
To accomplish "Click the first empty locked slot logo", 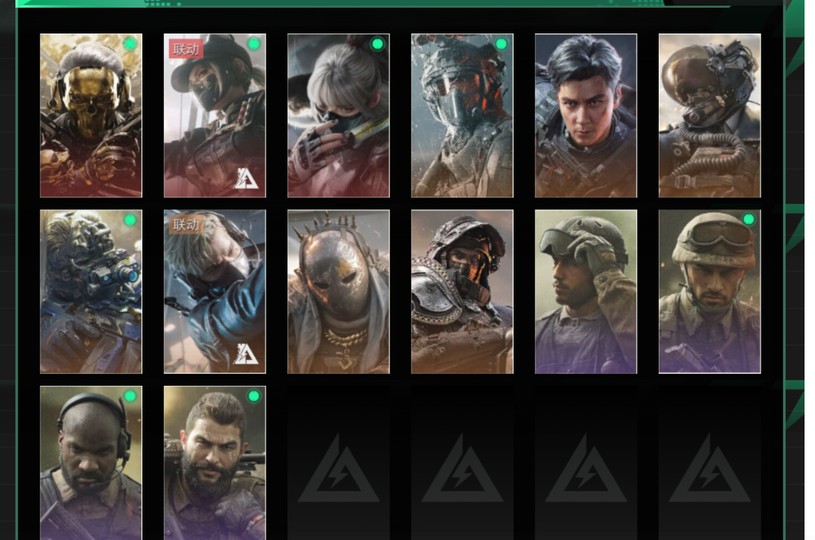I will pyautogui.click(x=339, y=469).
